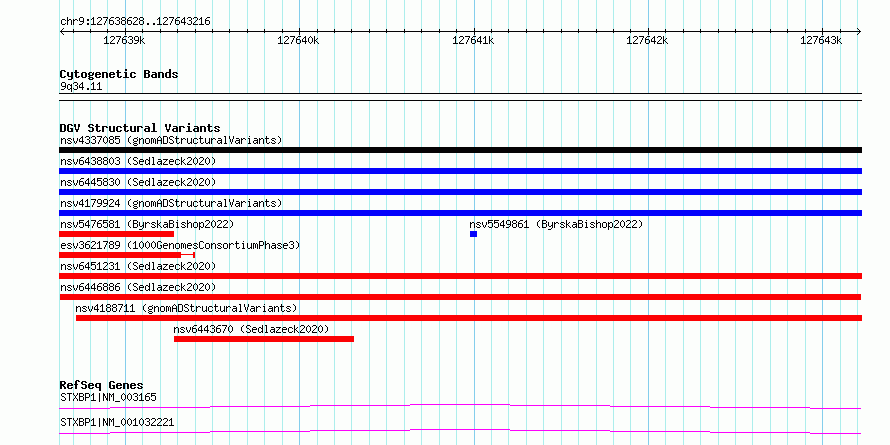This screenshot has width=890, height=445.
Task: Select the blue bar under nsv4179924
Action: point(460,213)
